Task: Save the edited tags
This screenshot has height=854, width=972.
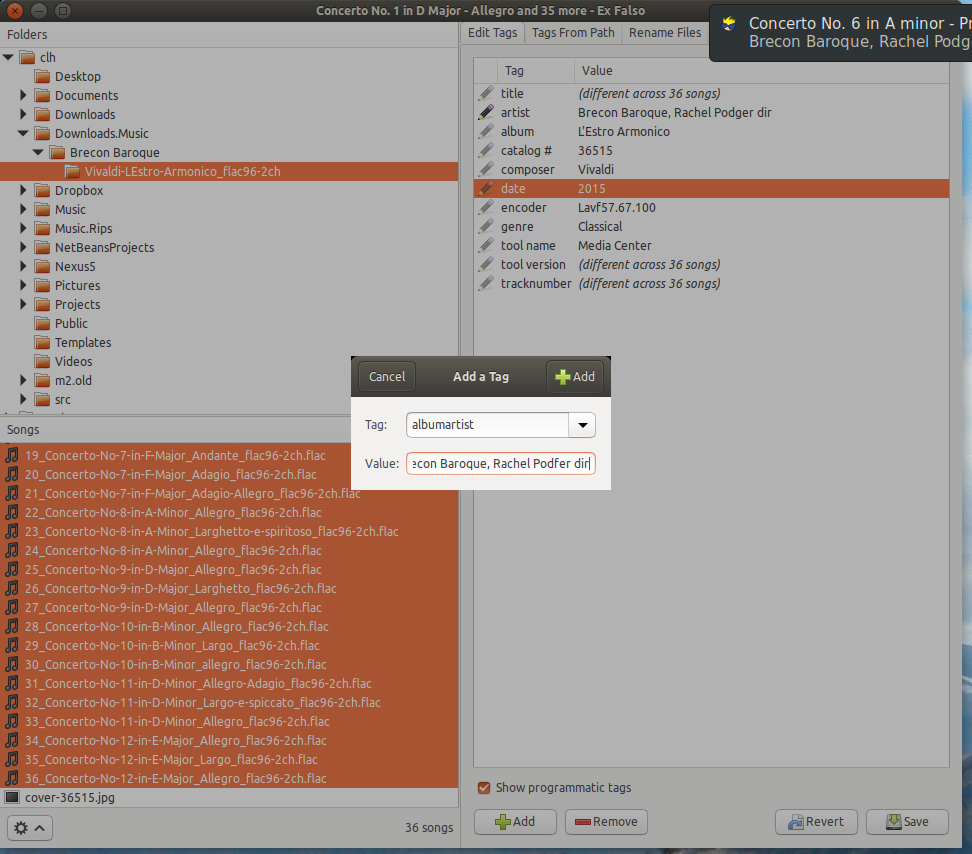Action: 906,821
